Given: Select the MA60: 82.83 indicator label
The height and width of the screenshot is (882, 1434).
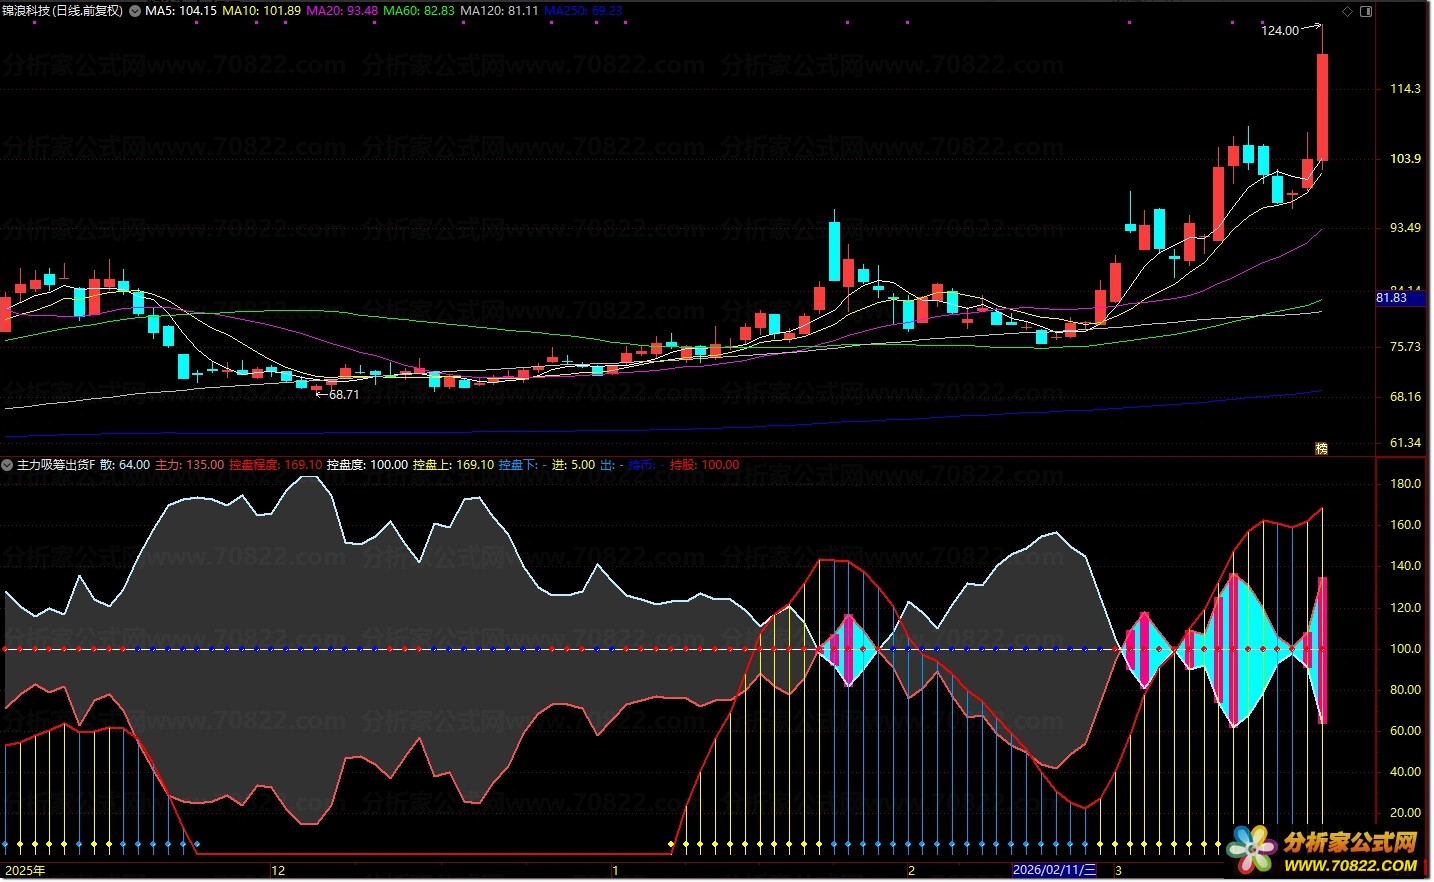Looking at the screenshot, I should pyautogui.click(x=419, y=11).
